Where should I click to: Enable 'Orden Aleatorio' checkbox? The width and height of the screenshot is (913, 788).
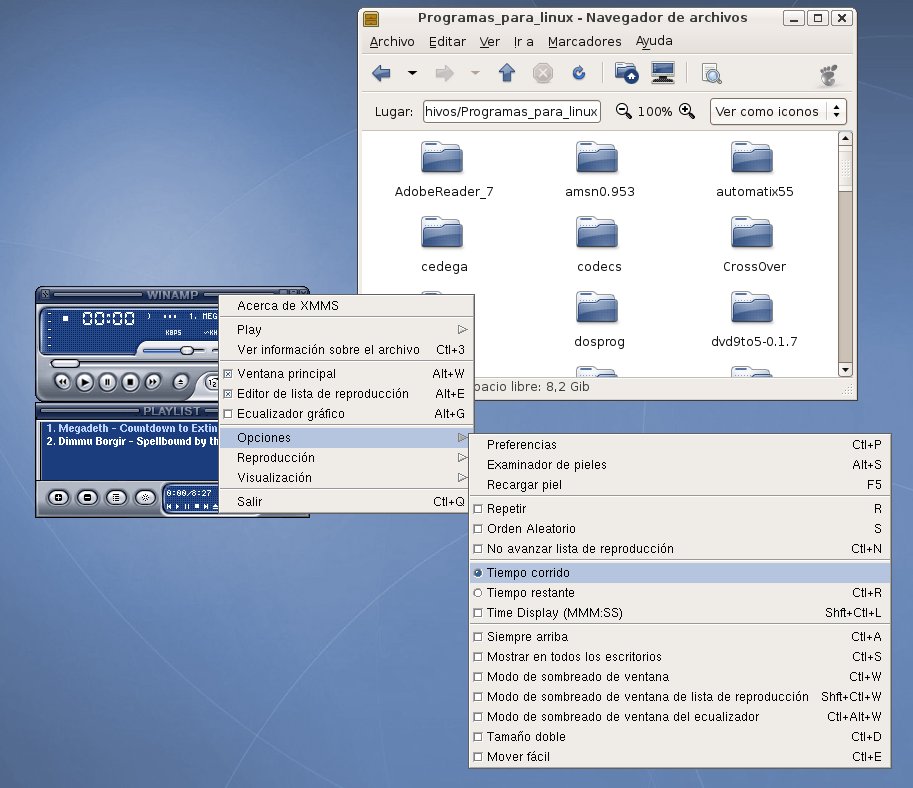tap(478, 529)
